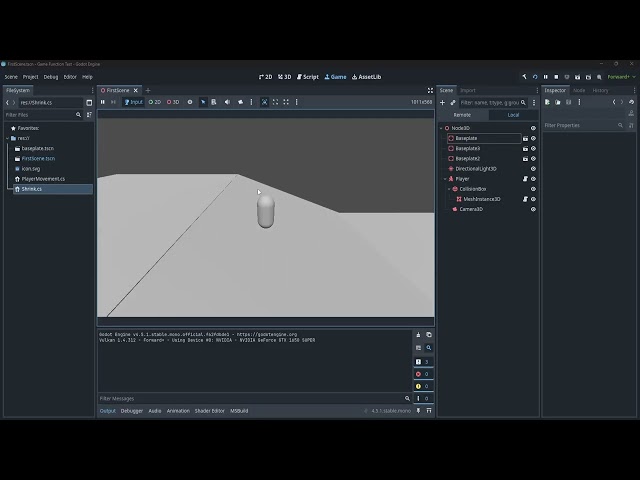Screen dimensions: 640x480
Task: Click the camera override icon in Game toolbar
Action: 240,102
